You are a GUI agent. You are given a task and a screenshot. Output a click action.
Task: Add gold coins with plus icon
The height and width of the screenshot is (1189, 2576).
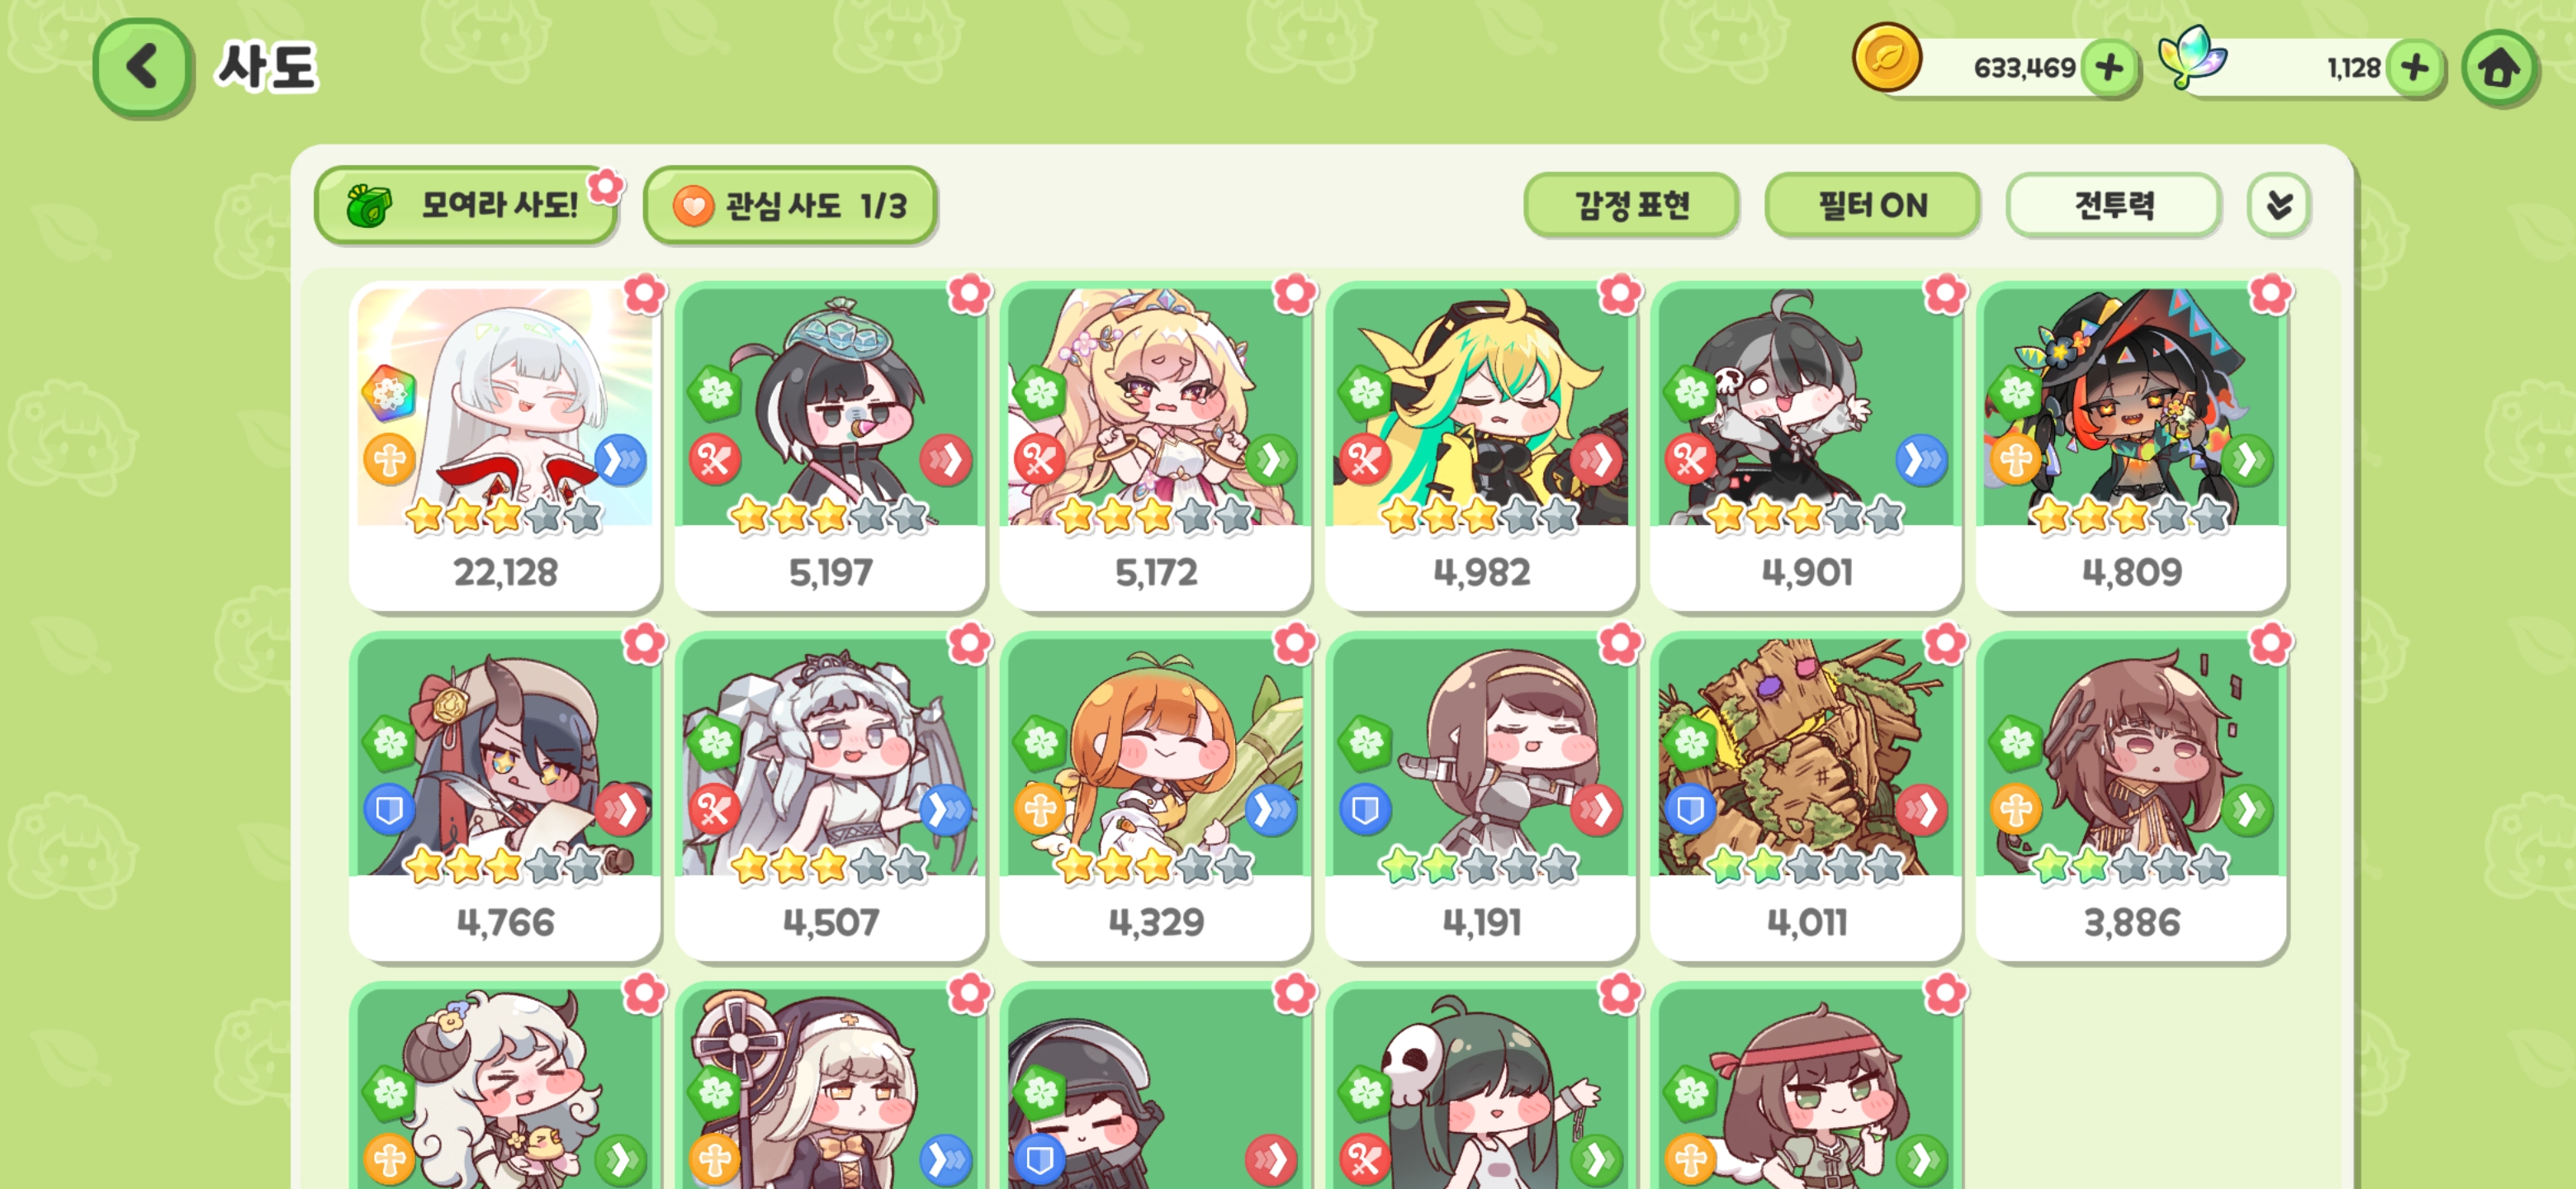coord(2109,68)
